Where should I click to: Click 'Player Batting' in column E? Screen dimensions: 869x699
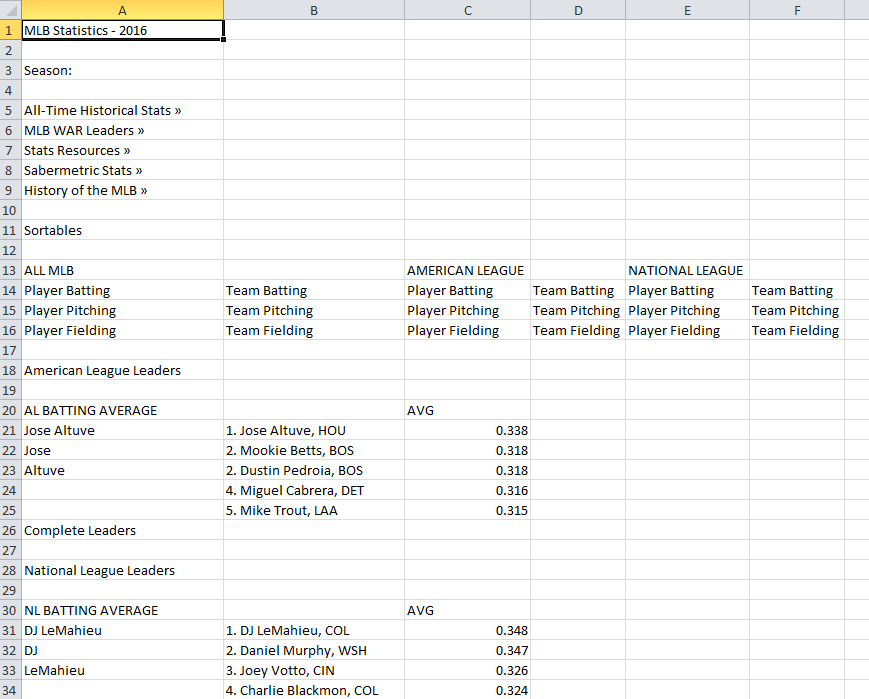pyautogui.click(x=687, y=290)
